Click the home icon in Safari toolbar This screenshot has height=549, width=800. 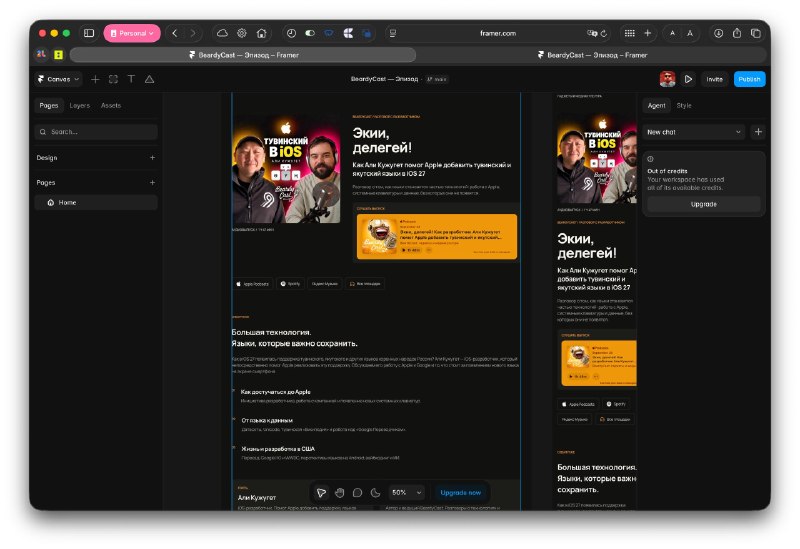click(261, 33)
